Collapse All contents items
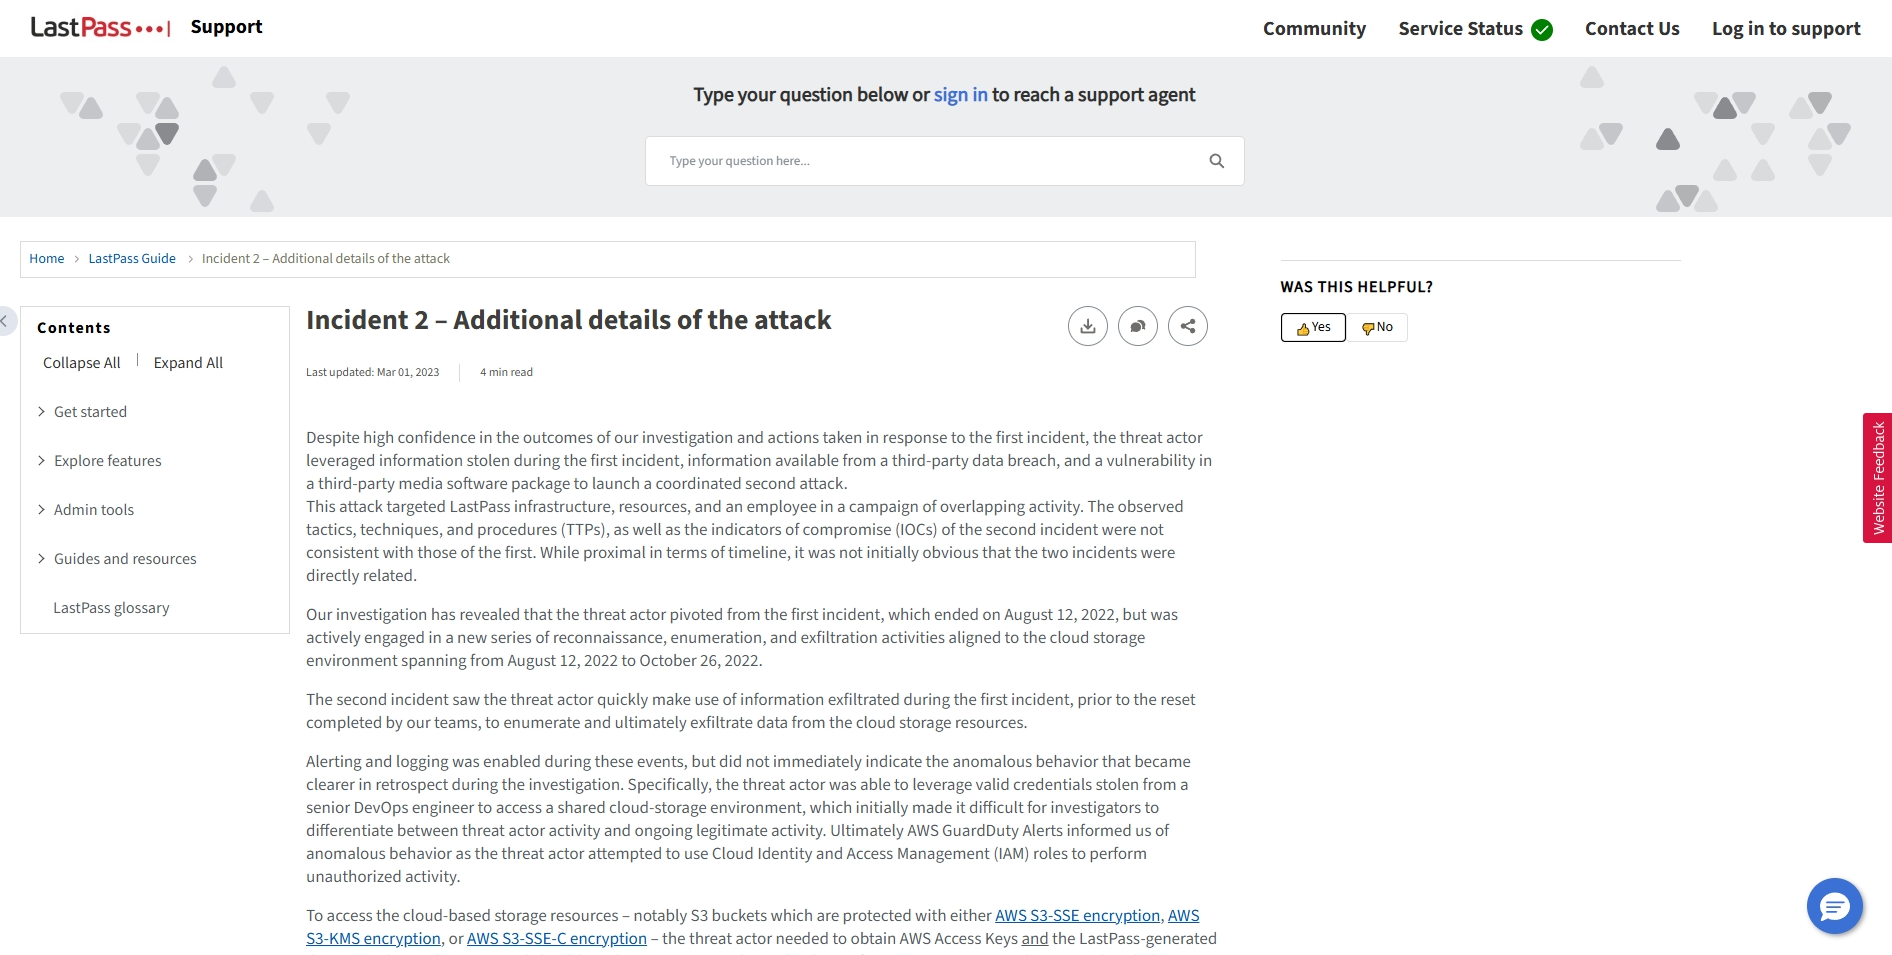 [81, 363]
